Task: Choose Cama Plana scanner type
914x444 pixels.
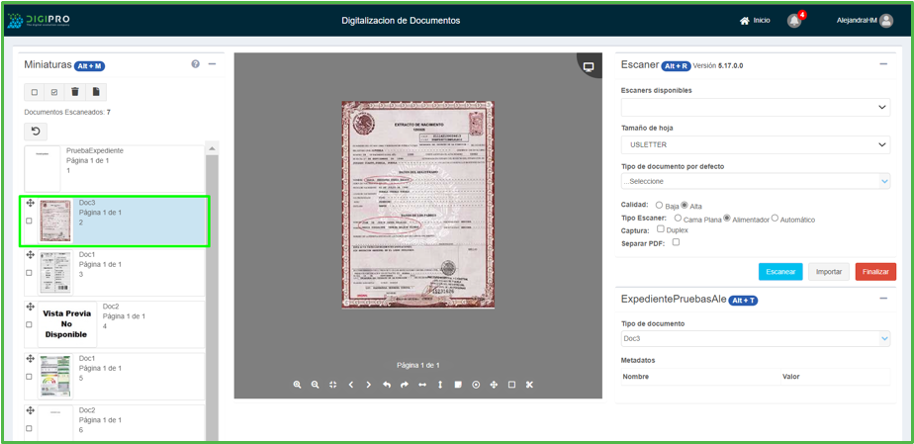Action: pos(679,218)
